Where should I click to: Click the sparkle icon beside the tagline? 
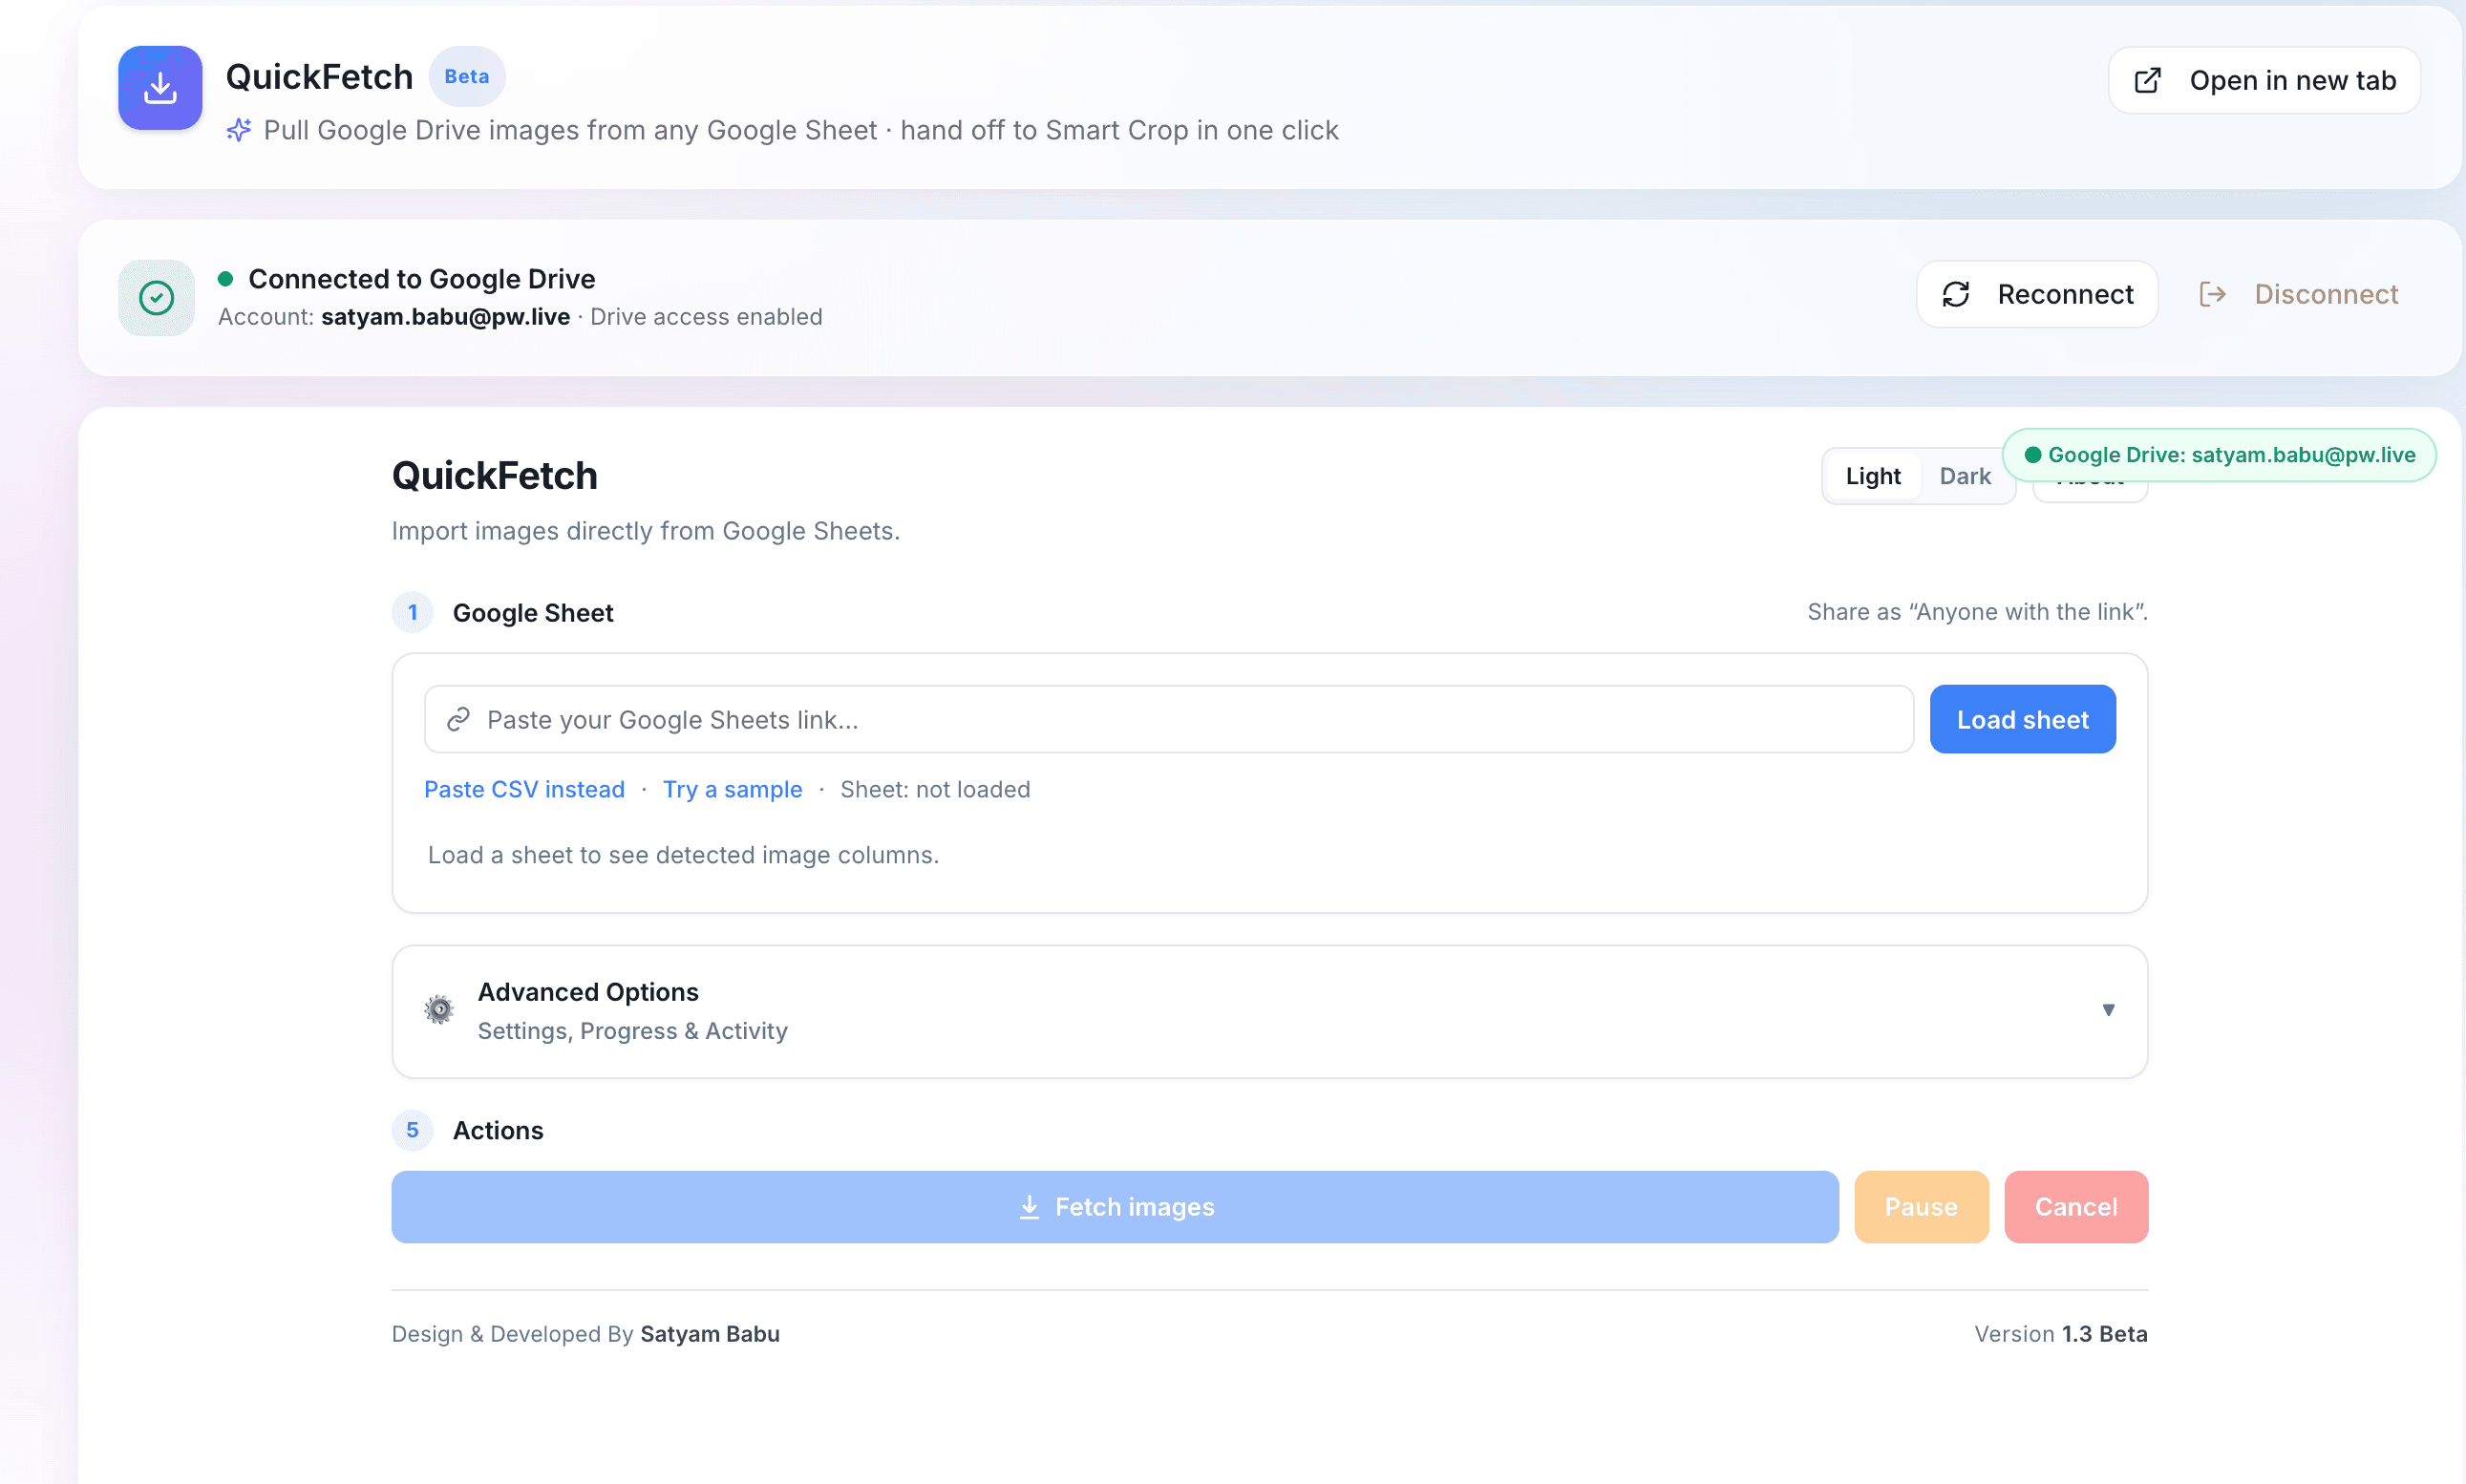click(238, 131)
